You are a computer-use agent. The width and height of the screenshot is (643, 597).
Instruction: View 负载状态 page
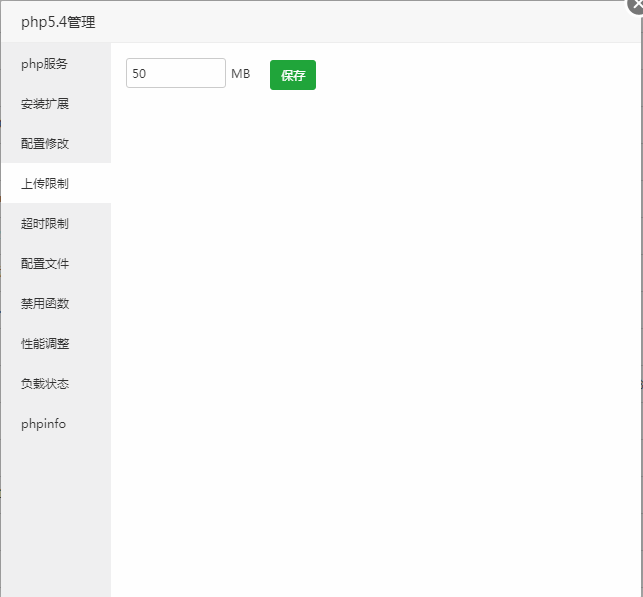(x=56, y=383)
